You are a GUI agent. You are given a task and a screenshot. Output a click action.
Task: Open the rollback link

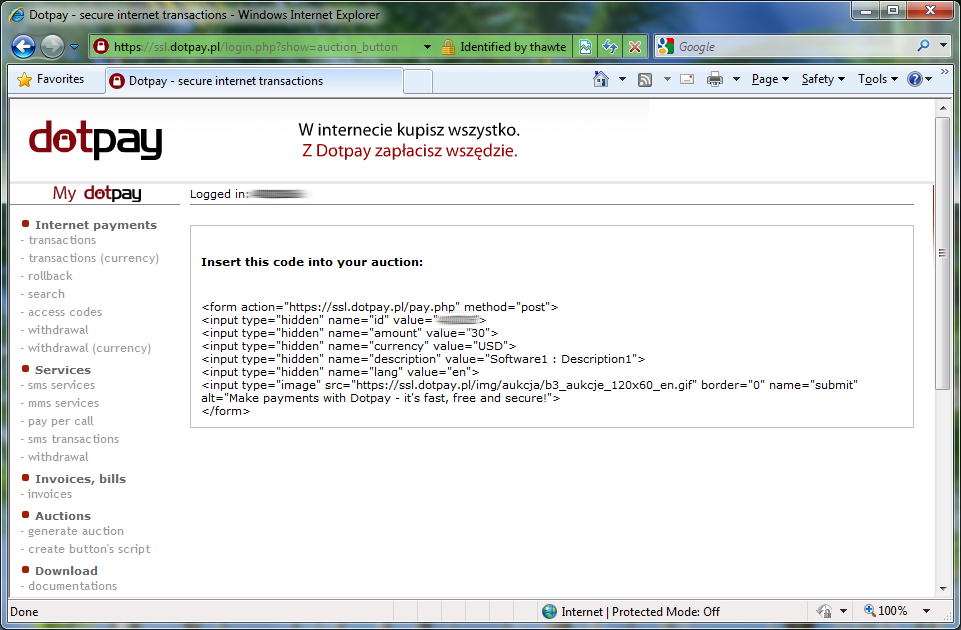pos(50,276)
